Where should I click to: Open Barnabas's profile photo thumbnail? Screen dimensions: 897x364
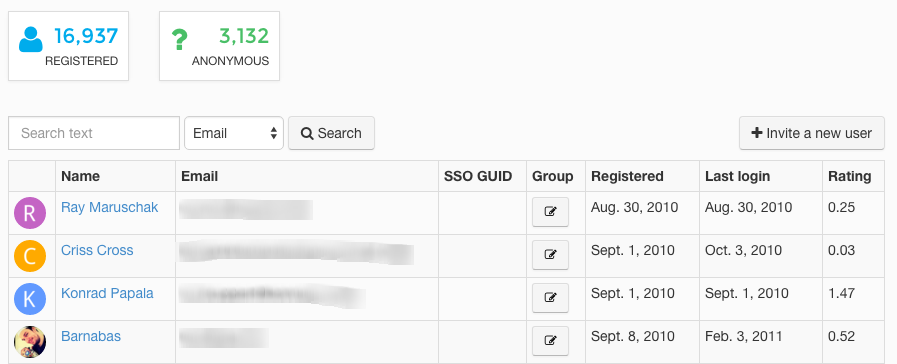point(30,342)
